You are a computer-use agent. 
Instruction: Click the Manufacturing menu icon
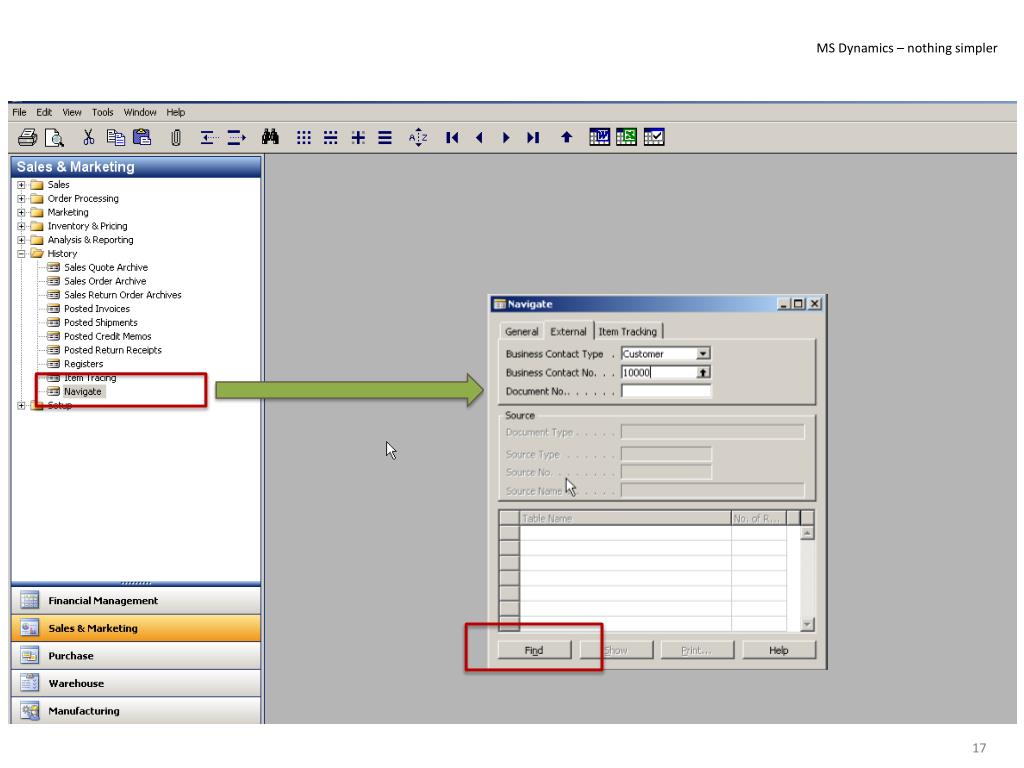pyautogui.click(x=29, y=710)
